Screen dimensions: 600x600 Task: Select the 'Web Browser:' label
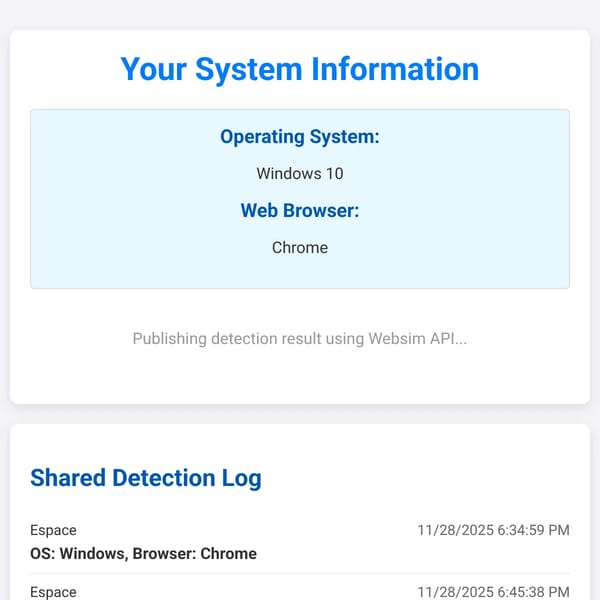[x=300, y=210]
